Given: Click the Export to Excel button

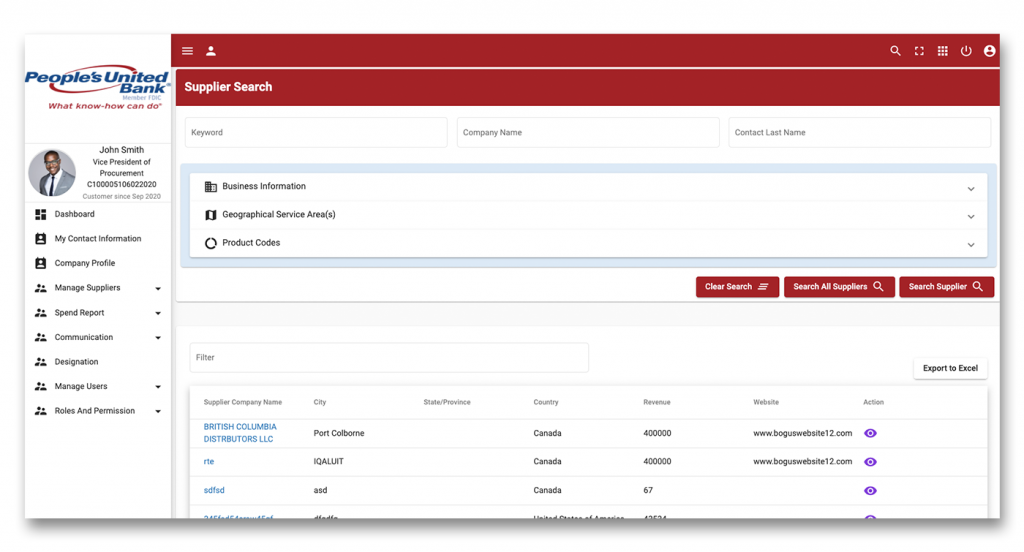Looking at the screenshot, I should click(950, 368).
